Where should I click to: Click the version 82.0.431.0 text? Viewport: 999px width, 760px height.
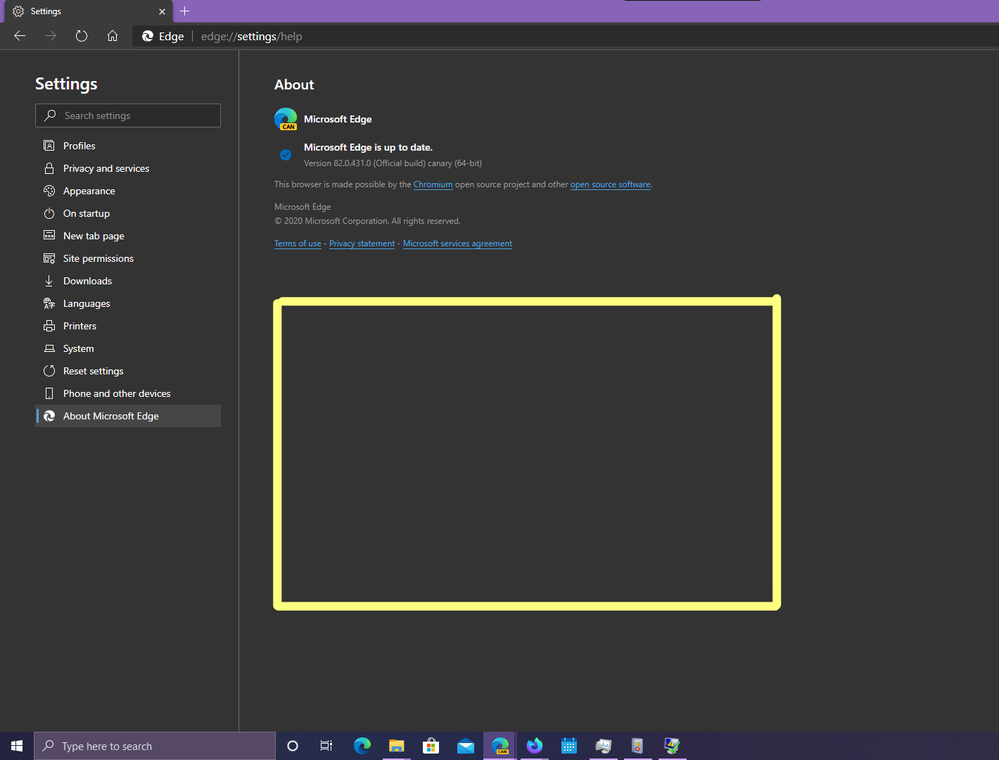point(392,163)
